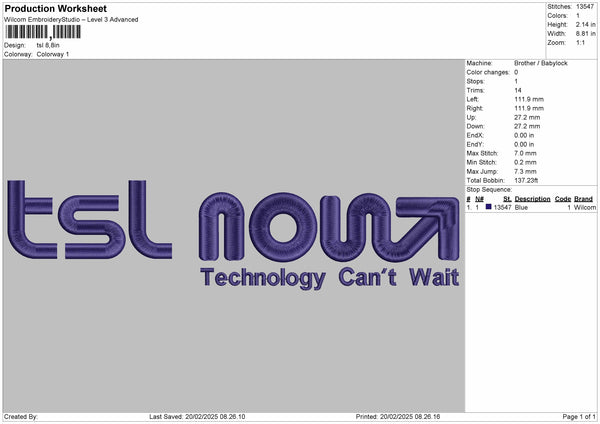Click the Production Worksheet title

tap(55, 8)
